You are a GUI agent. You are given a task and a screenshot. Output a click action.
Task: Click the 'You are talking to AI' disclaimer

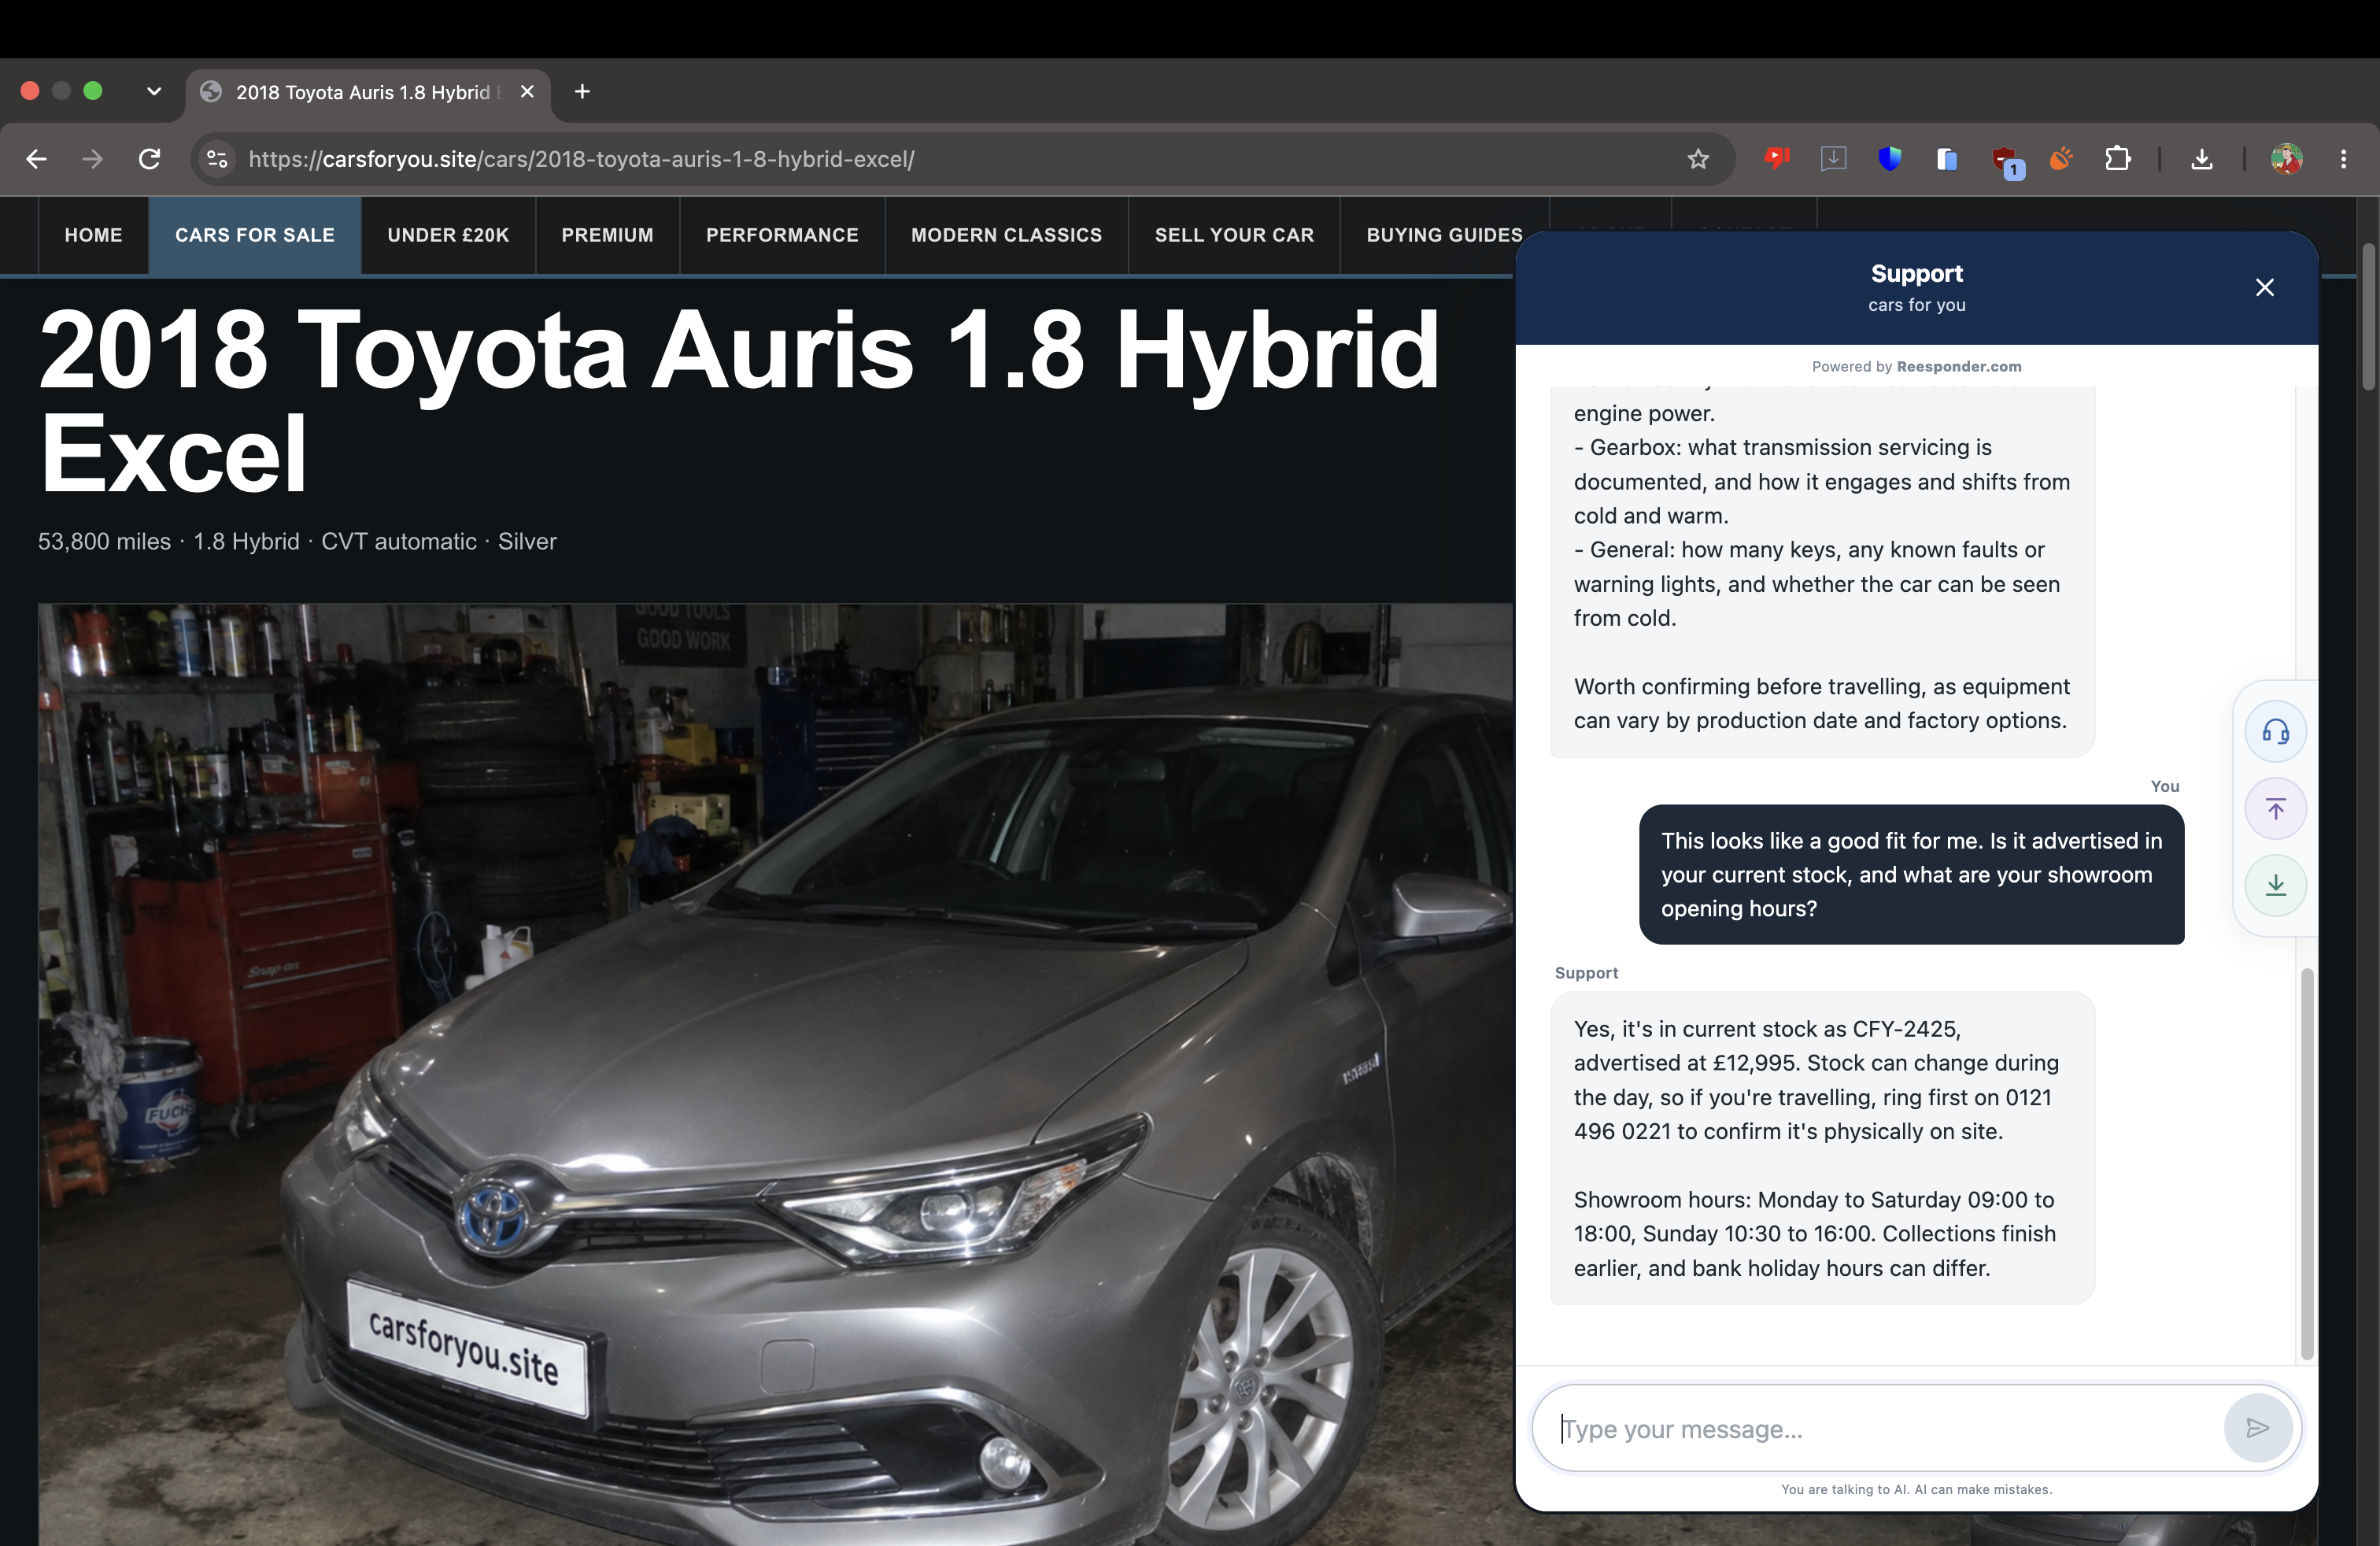pos(1916,1489)
